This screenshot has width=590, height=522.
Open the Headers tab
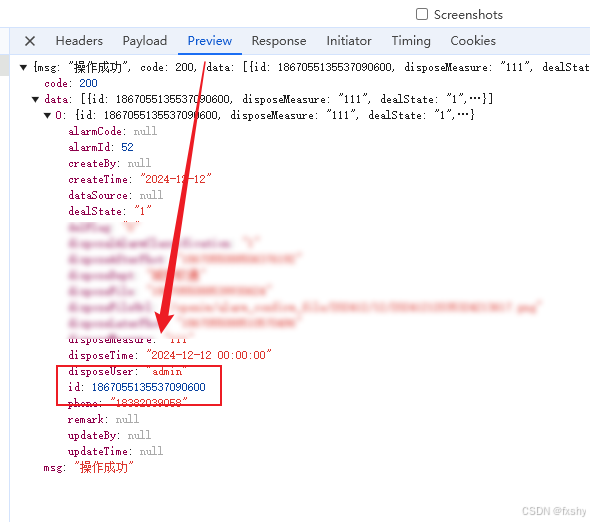tap(79, 41)
